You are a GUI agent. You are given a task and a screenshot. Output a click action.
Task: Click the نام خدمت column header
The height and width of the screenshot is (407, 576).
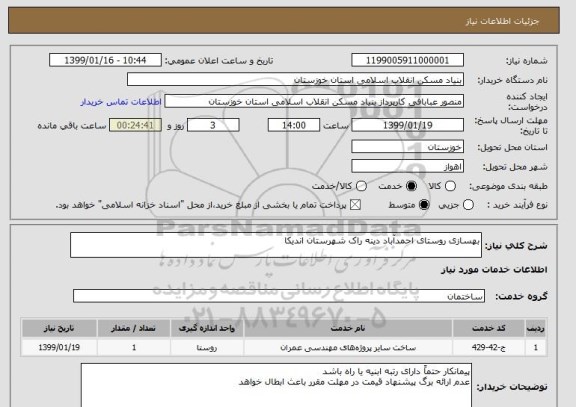[x=348, y=328]
